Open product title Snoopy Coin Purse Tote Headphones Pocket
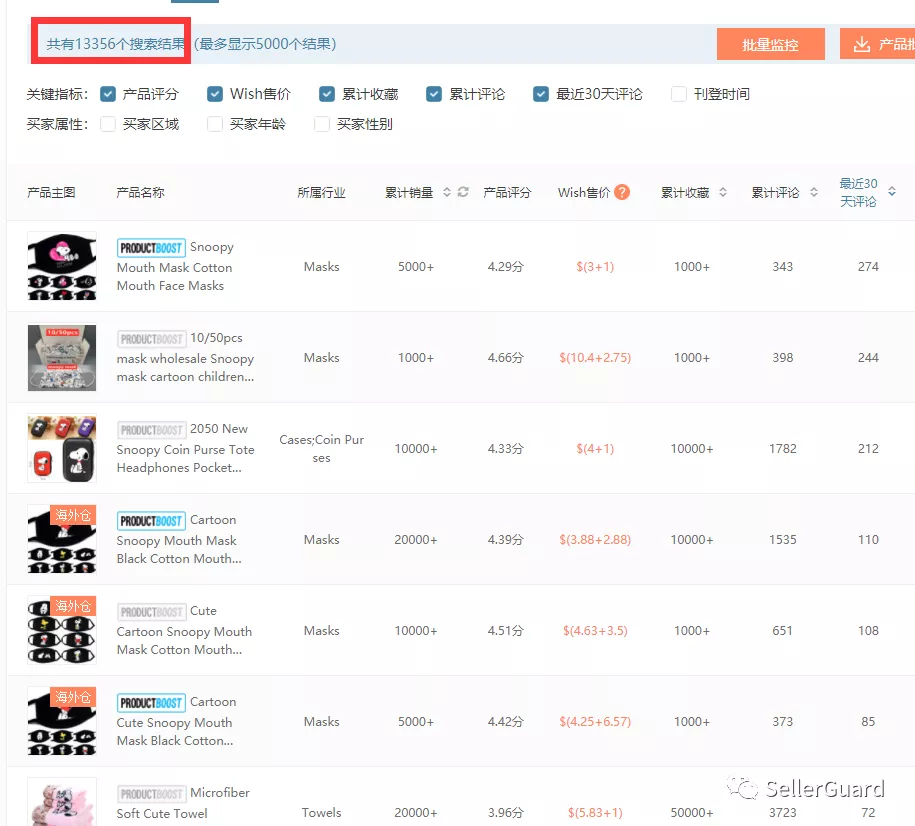Screen dimensions: 915x826 [185, 458]
